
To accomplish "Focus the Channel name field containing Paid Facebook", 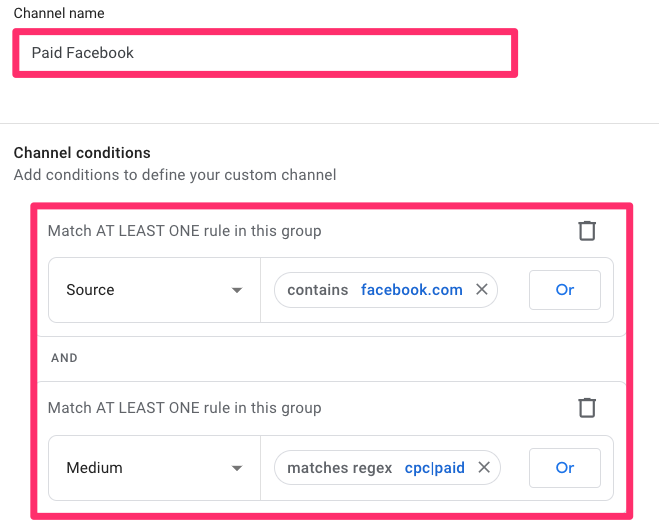I will (265, 53).
